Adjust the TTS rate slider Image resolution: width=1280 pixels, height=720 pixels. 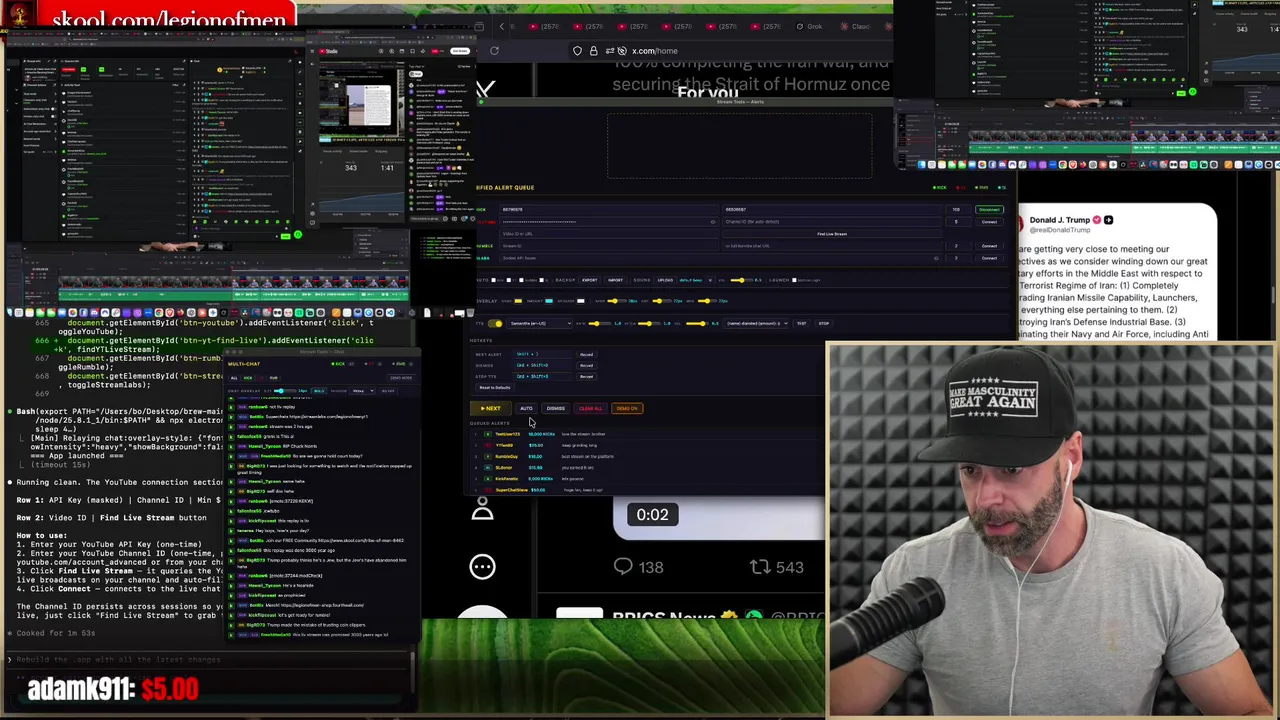click(600, 323)
